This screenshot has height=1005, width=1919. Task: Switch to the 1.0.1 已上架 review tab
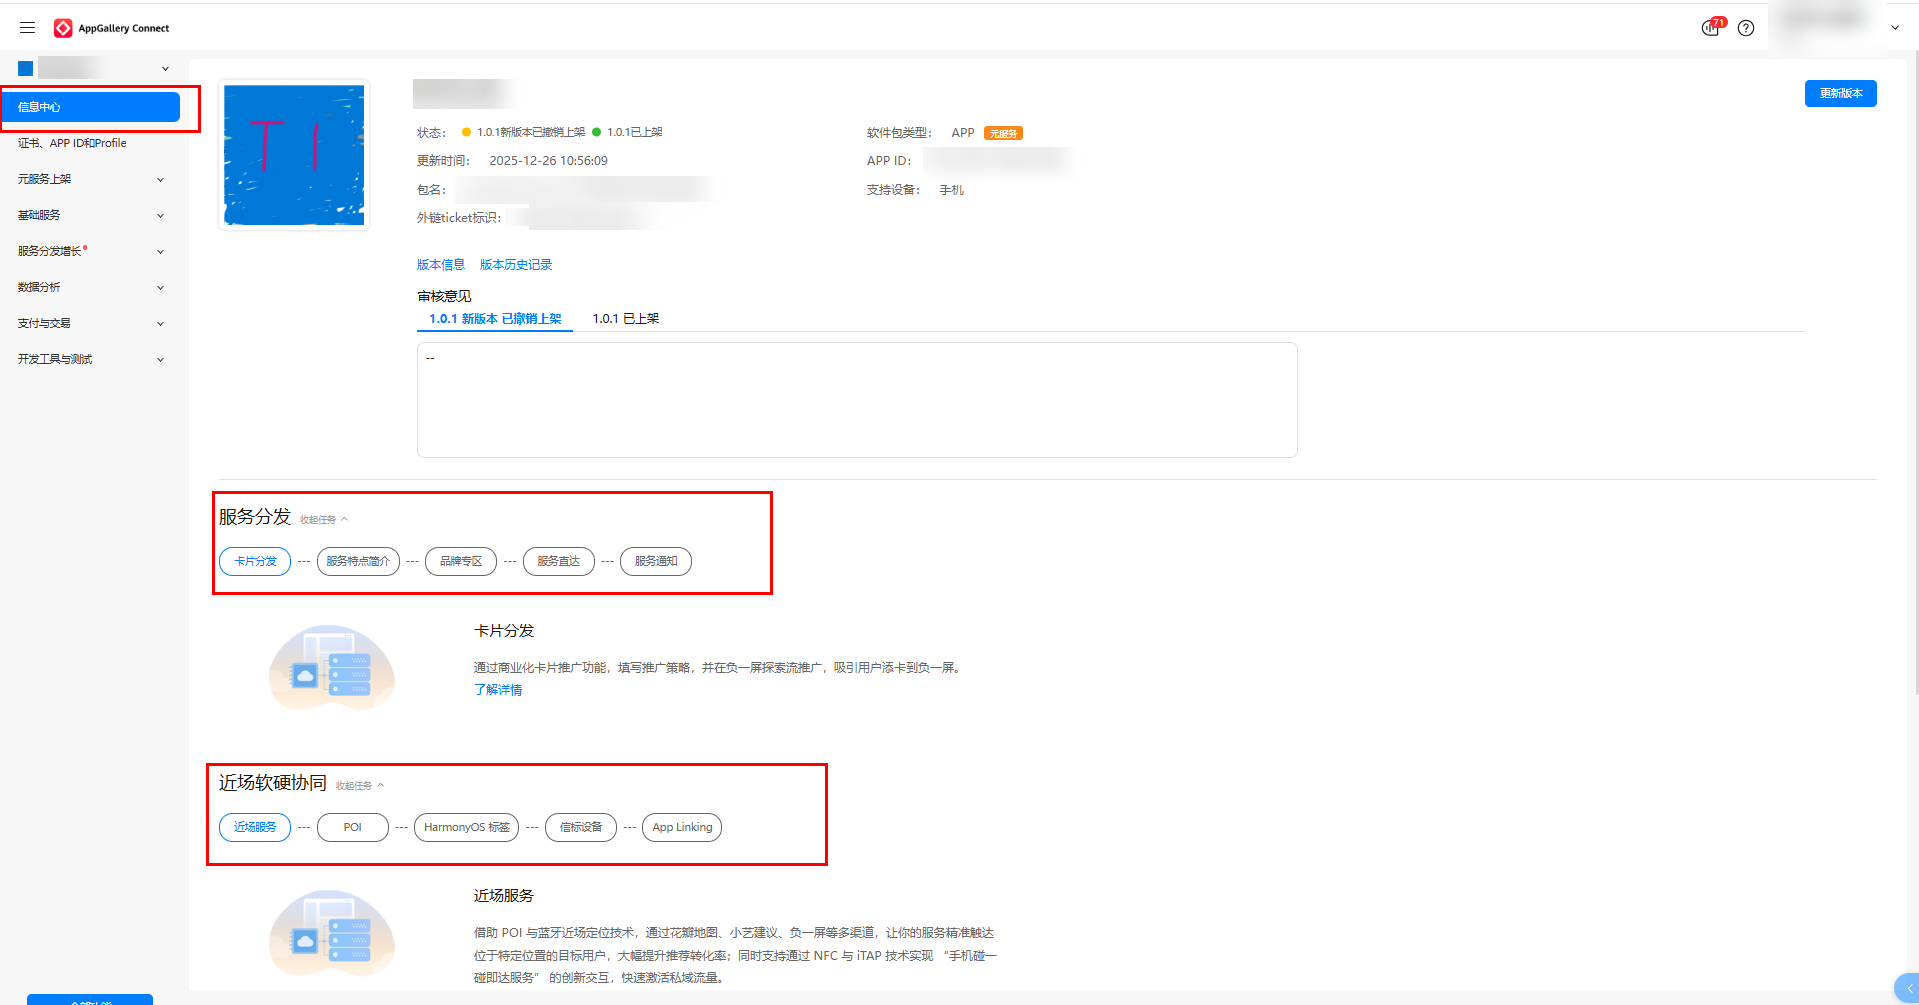[x=626, y=318]
